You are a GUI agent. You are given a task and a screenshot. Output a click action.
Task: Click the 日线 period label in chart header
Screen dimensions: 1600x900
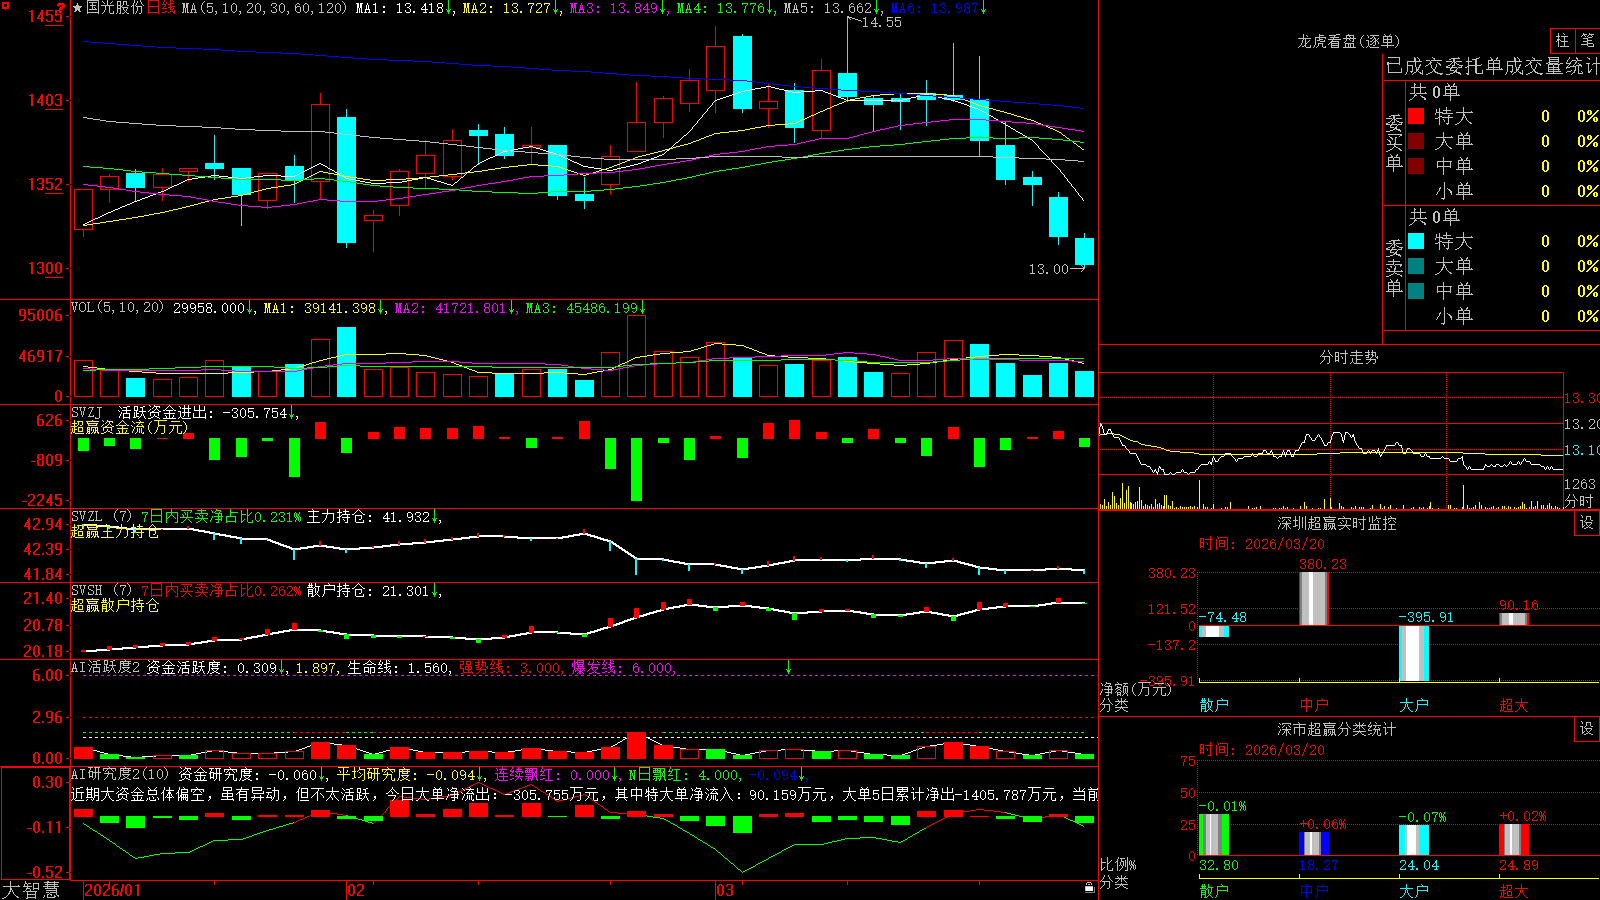161,8
